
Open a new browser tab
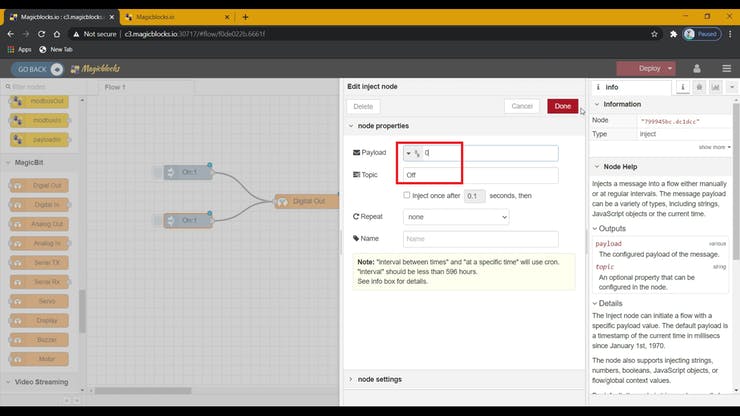tap(245, 17)
